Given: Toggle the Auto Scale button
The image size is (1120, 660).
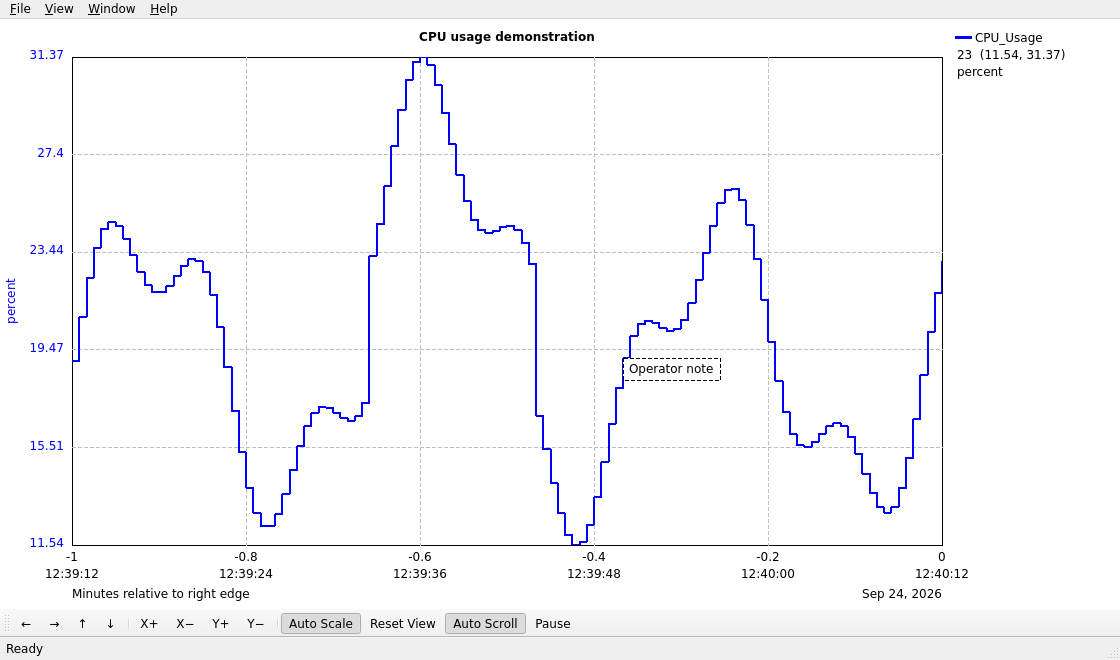Looking at the screenshot, I should point(321,624).
